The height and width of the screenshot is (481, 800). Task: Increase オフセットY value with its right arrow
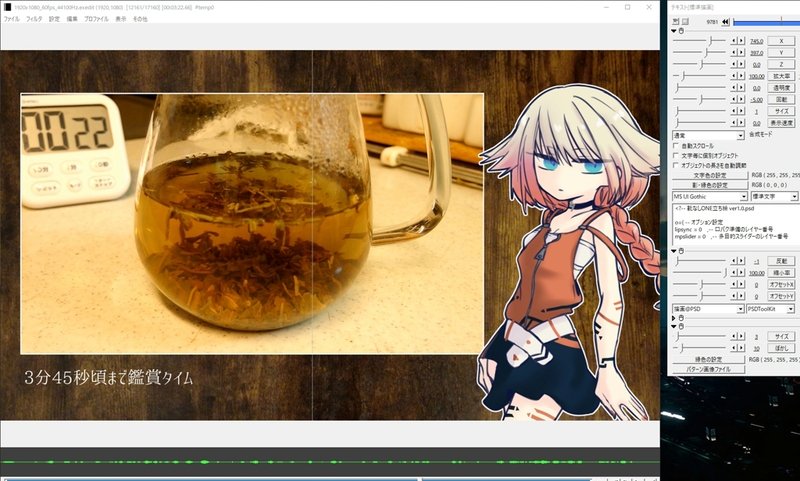[x=741, y=296]
